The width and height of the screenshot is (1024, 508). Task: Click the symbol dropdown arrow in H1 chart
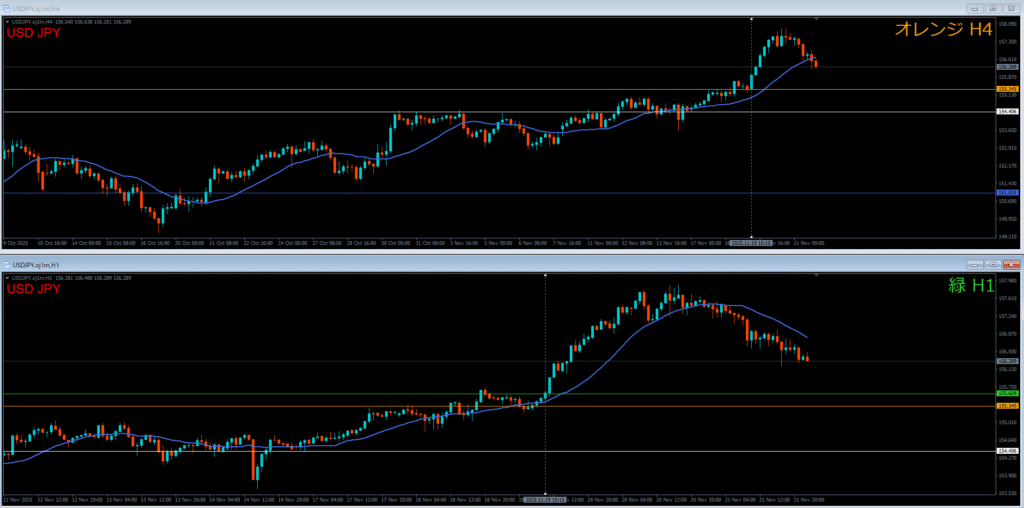coord(7,277)
